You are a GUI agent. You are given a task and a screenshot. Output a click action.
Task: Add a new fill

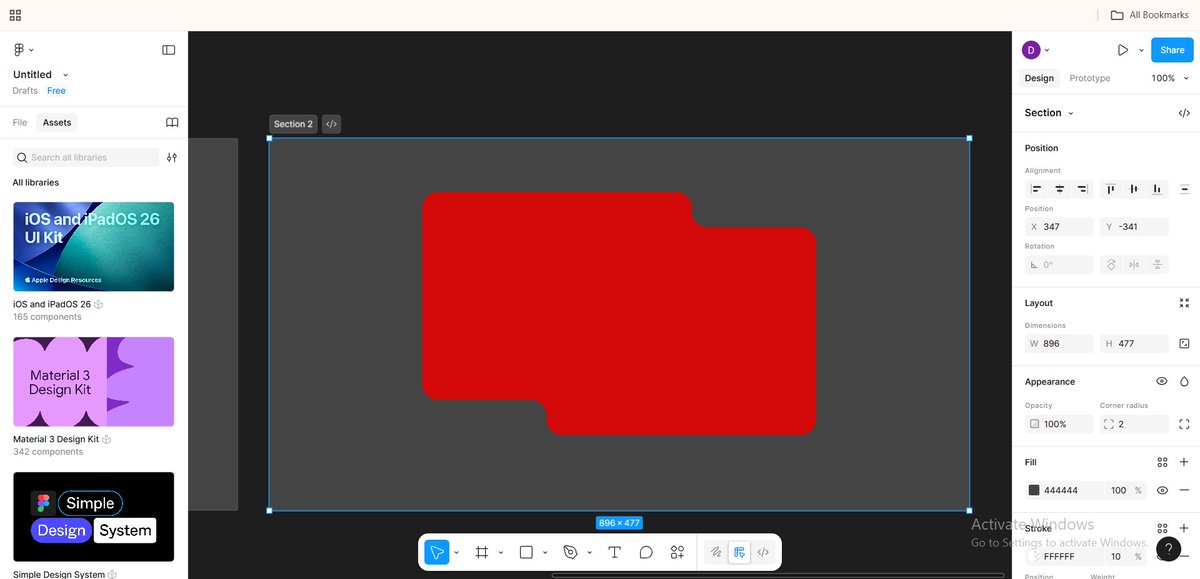pos(1184,462)
